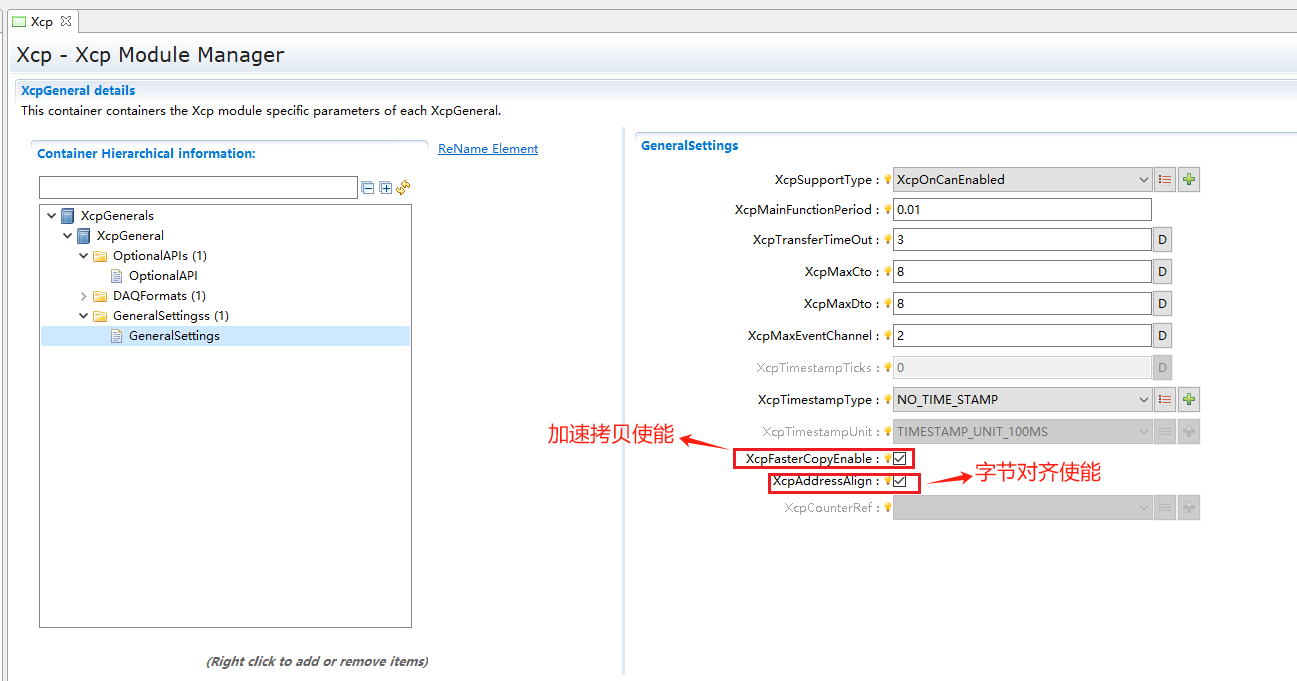Disable the XcpAddressAlign checkbox

pyautogui.click(x=899, y=483)
